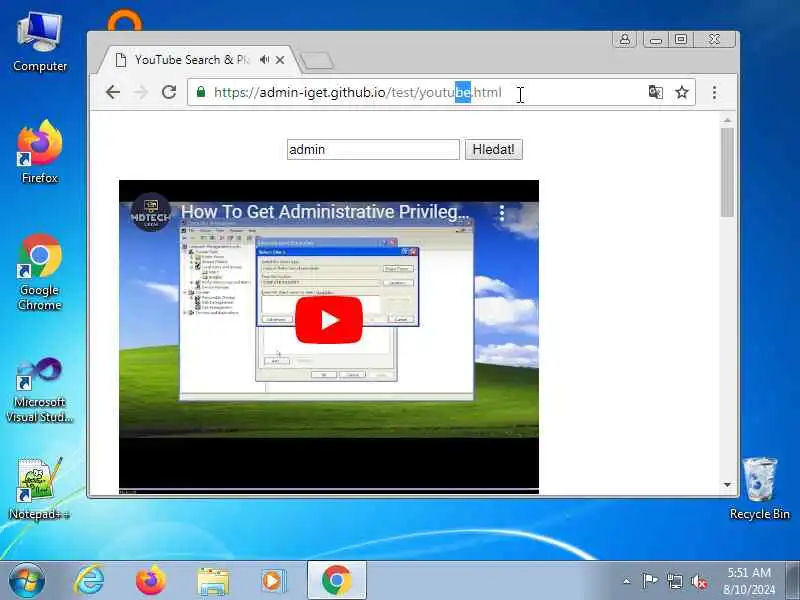Select the Microsoft Visual Studio desktop shortcut

pyautogui.click(x=40, y=390)
